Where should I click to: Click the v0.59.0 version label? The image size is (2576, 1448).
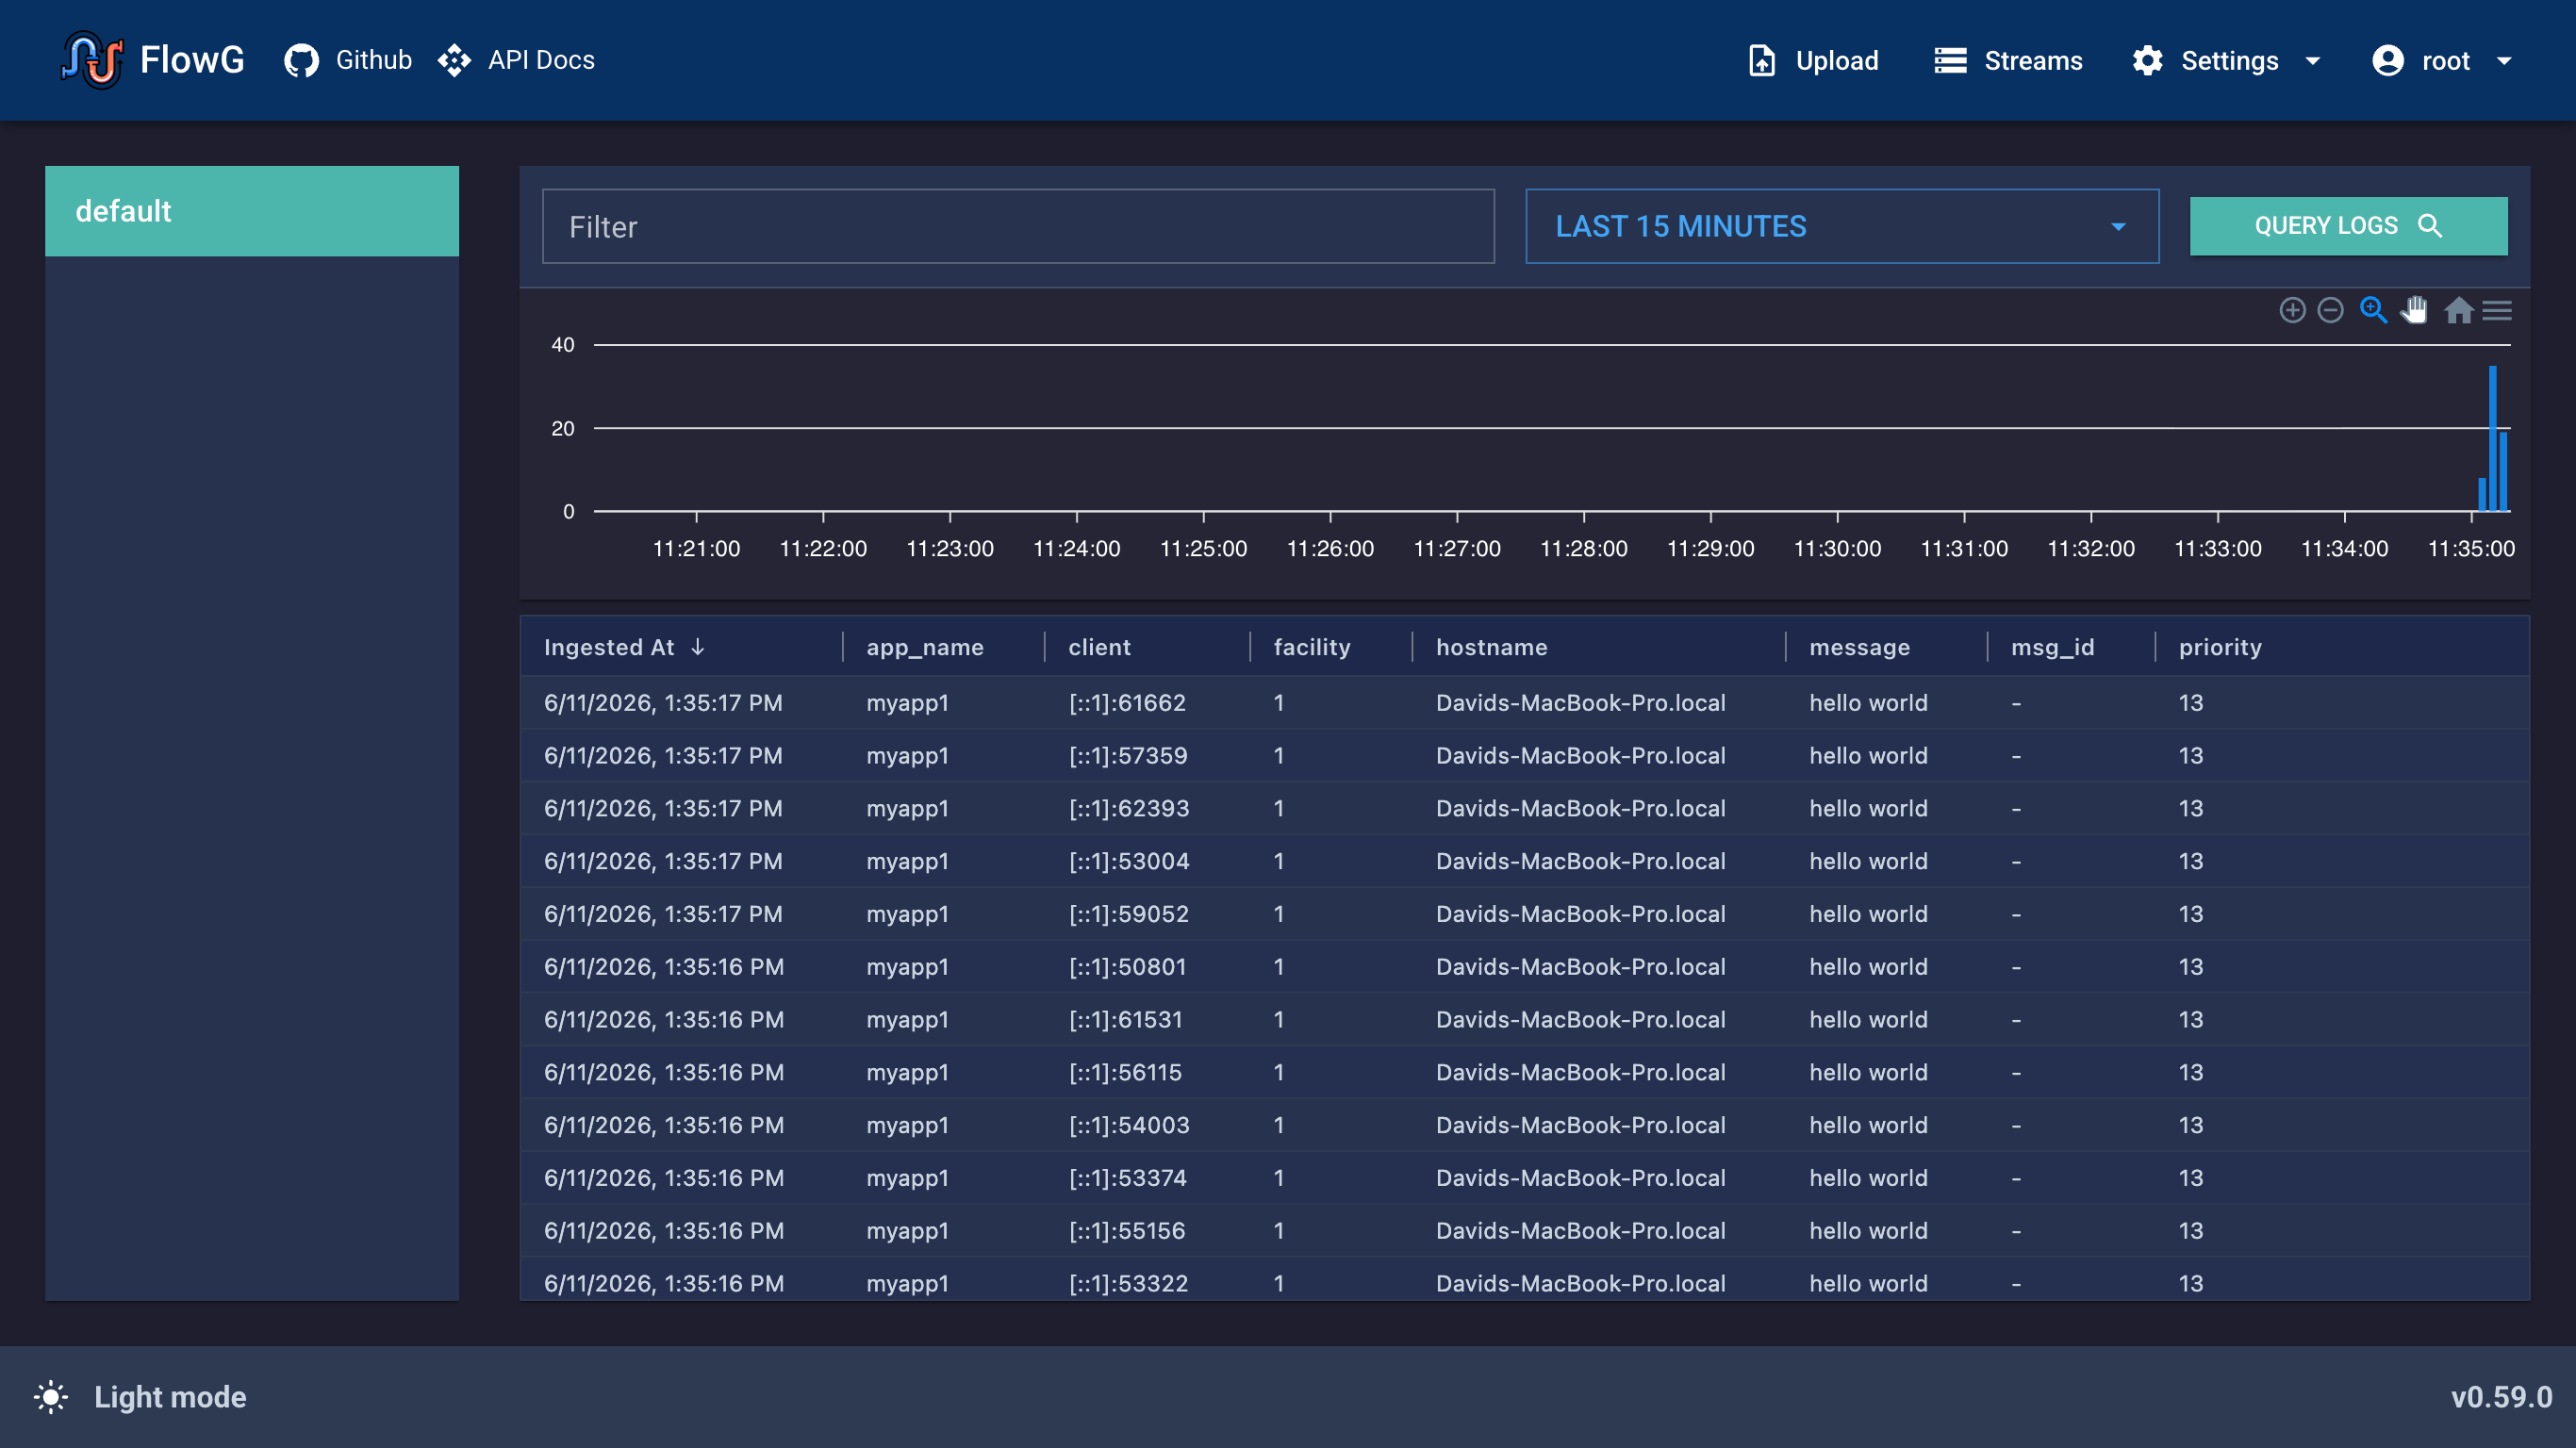coord(2502,1397)
